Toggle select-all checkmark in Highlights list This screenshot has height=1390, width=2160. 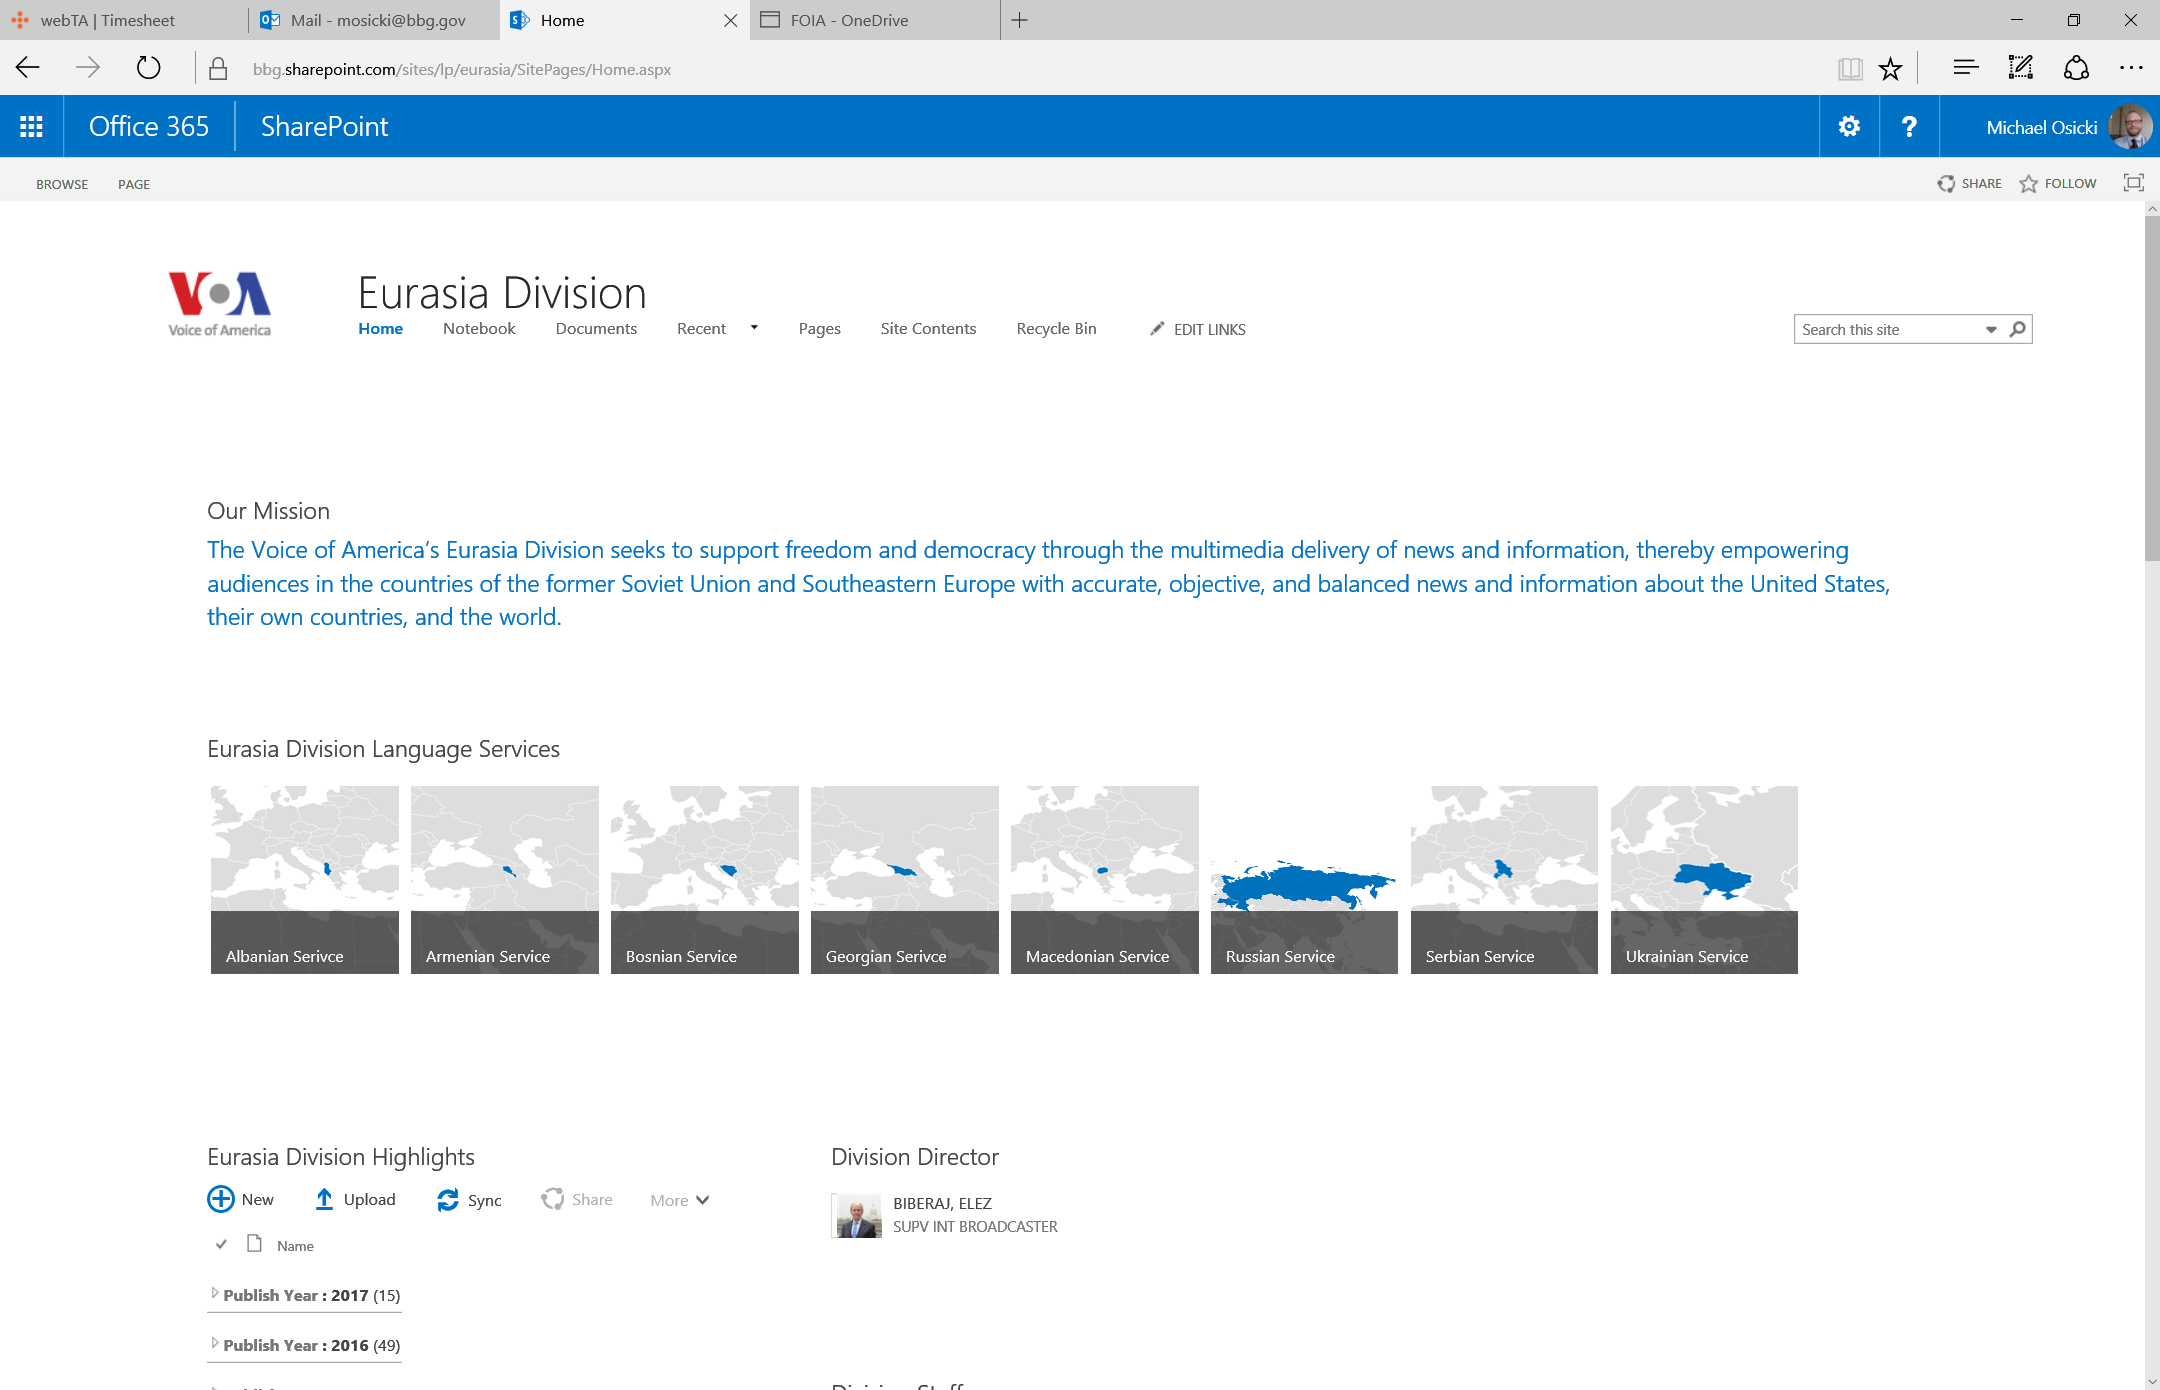(221, 1244)
